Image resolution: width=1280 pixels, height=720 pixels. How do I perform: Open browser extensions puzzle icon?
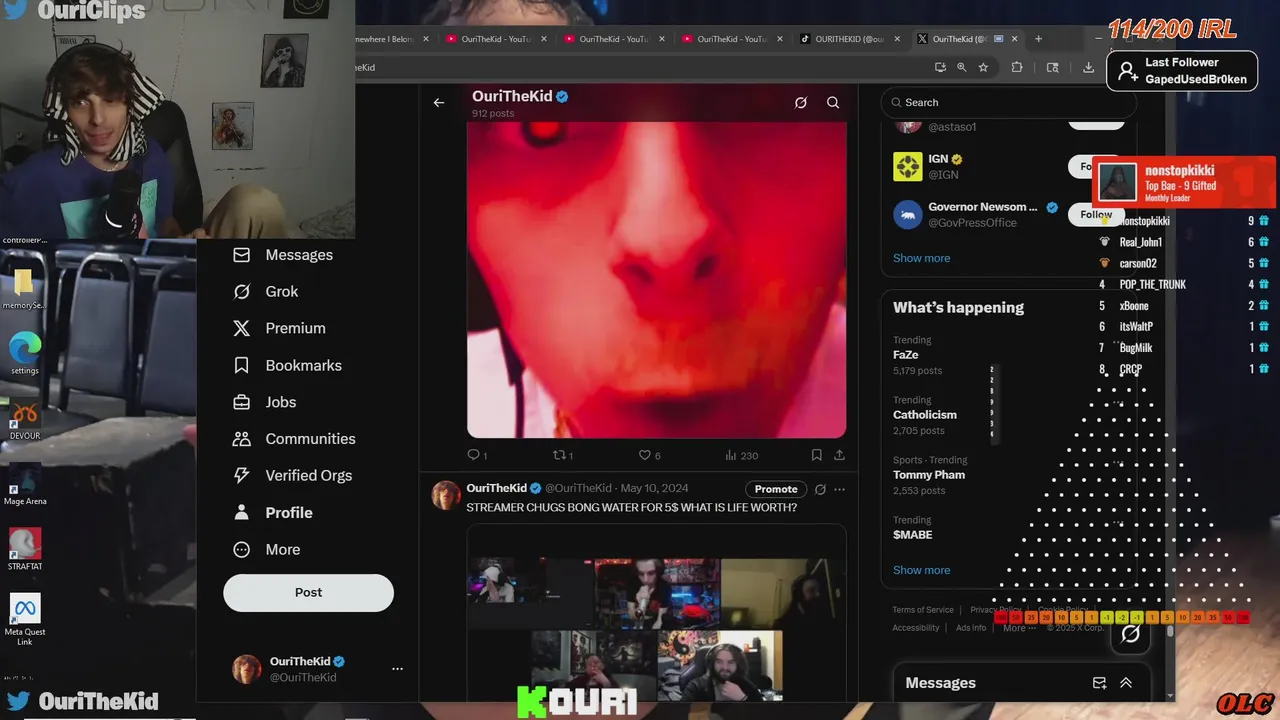pos(1017,67)
